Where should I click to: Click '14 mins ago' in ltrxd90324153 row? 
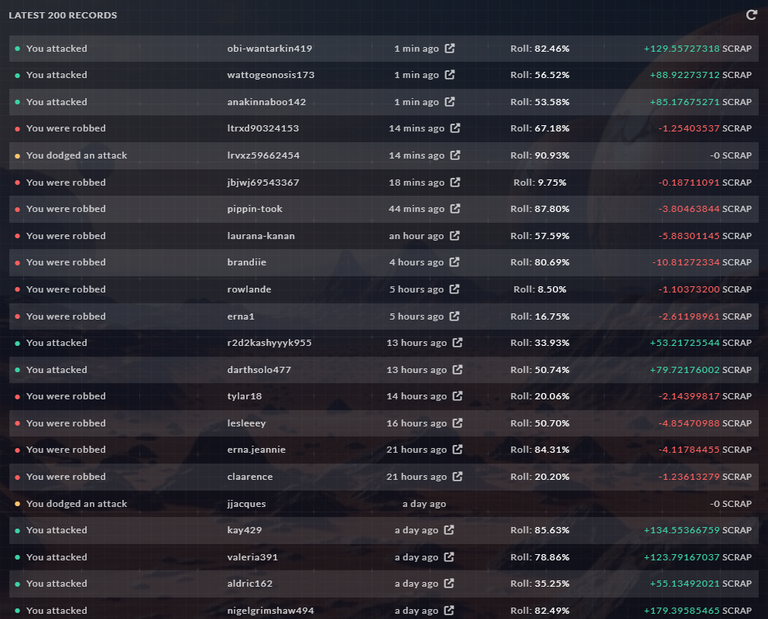[416, 128]
